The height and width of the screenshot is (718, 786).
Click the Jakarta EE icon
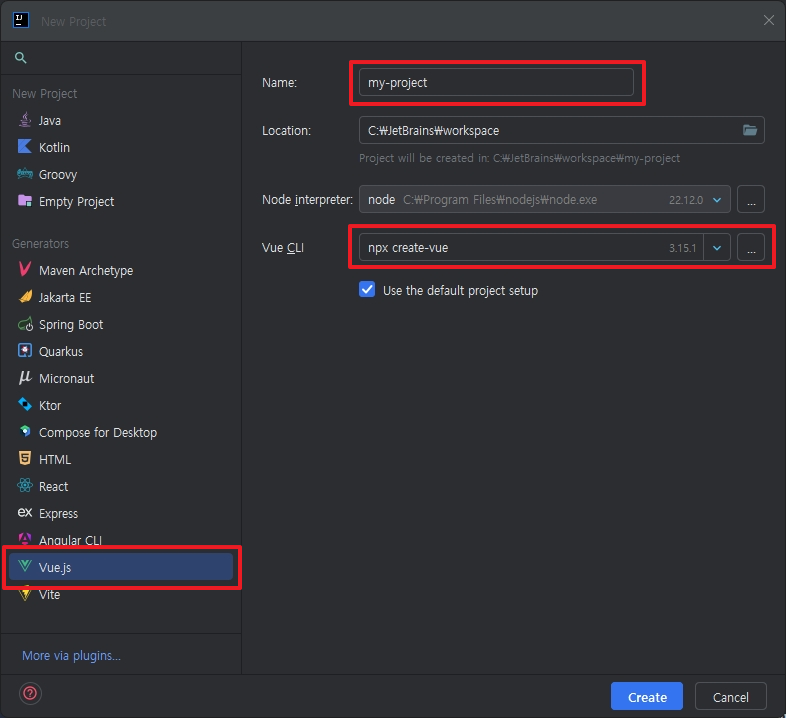point(25,297)
